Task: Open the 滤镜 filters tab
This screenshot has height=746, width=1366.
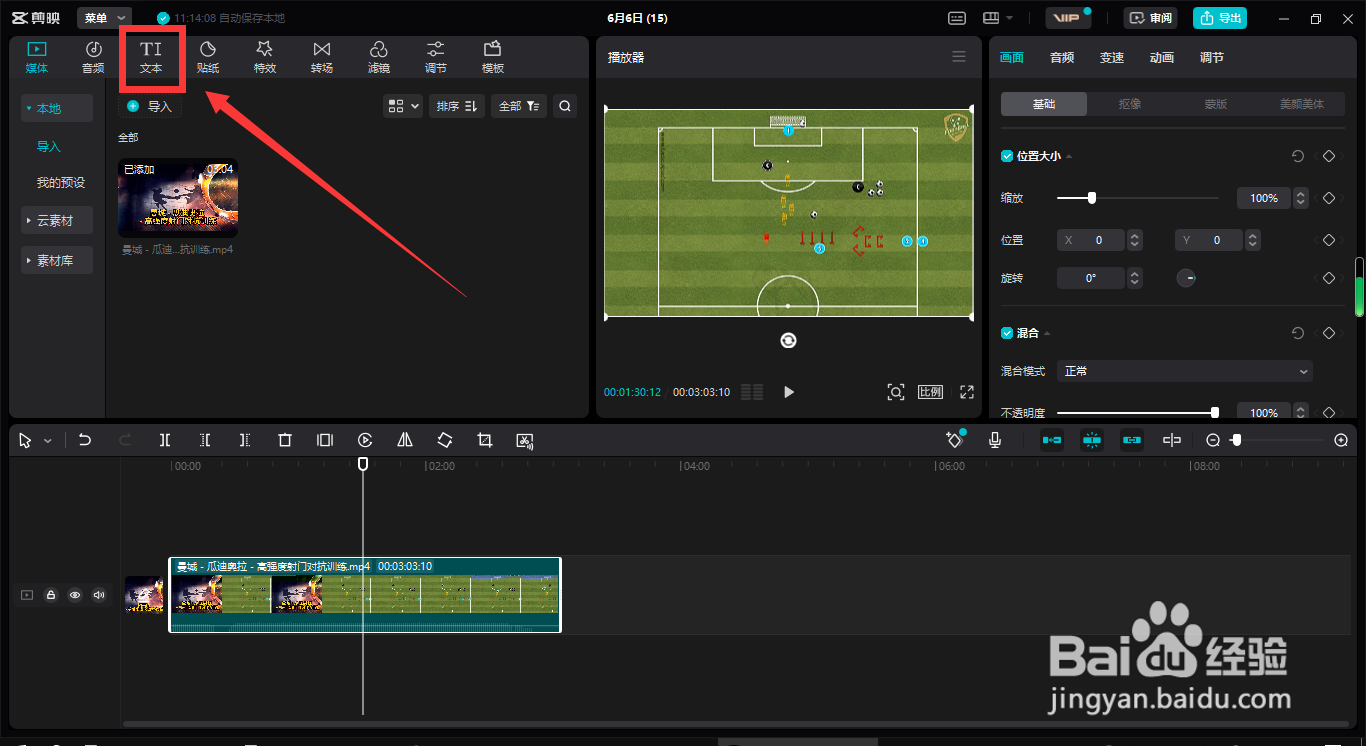Action: coord(379,57)
